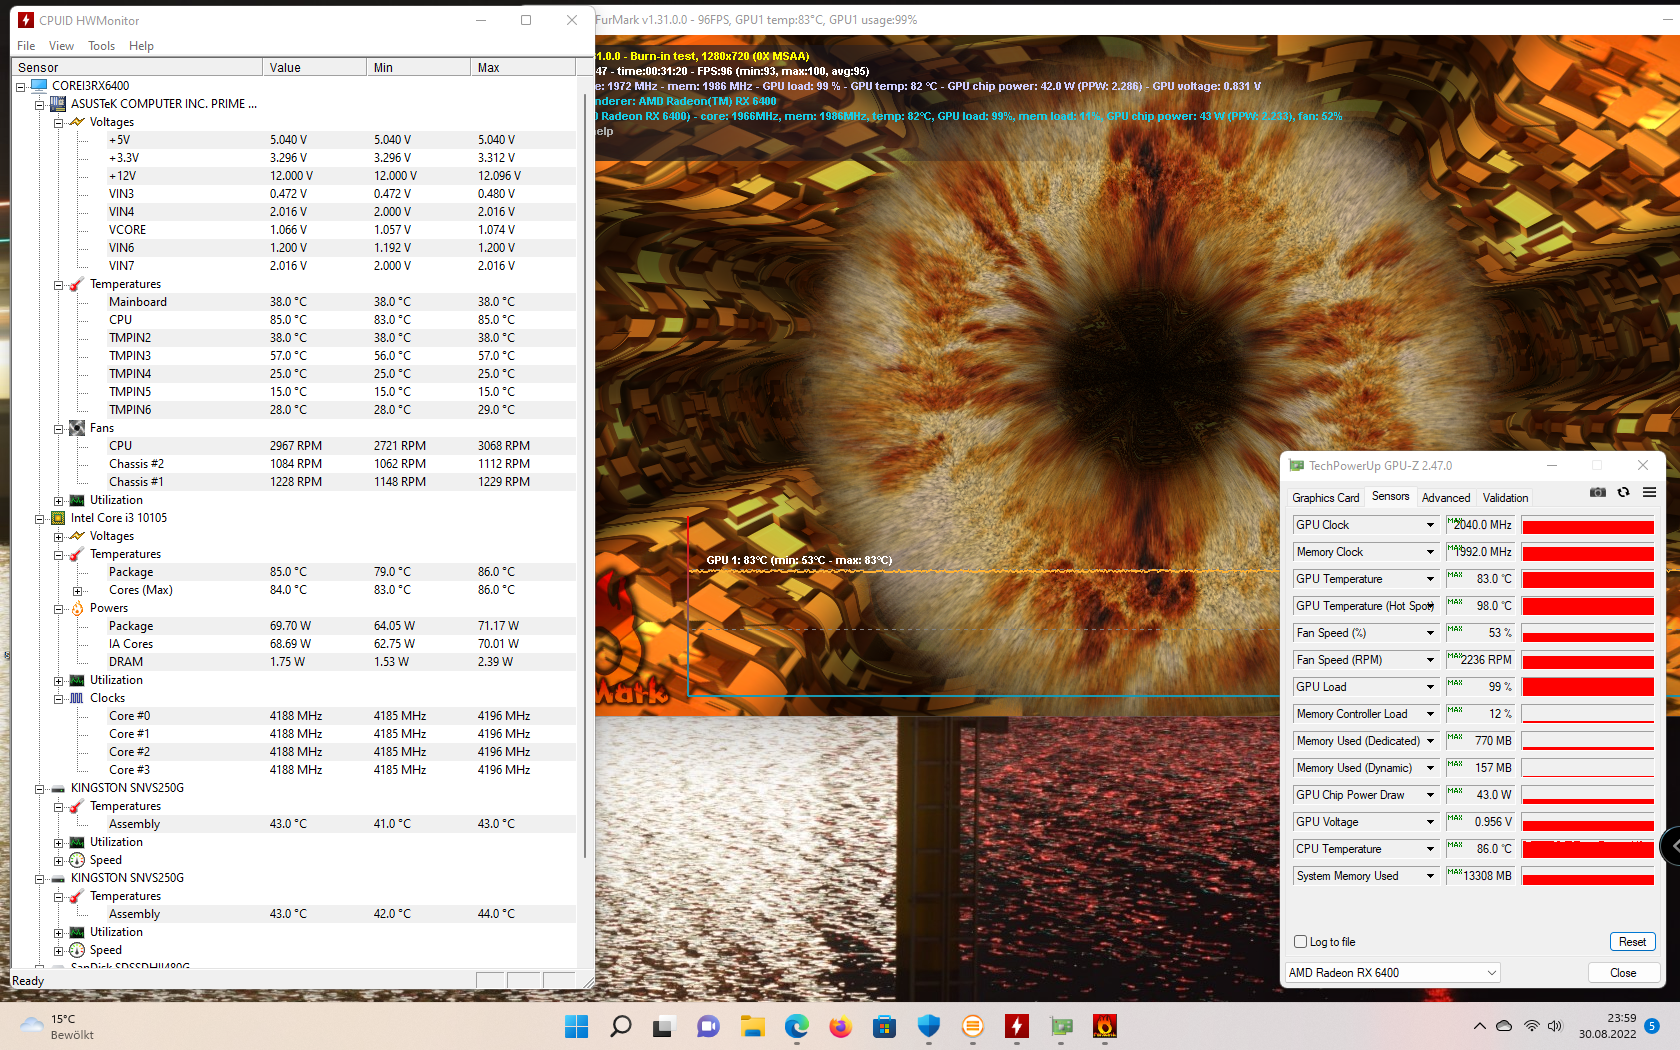
Task: Collapse the Powers tree node
Action: 59,609
